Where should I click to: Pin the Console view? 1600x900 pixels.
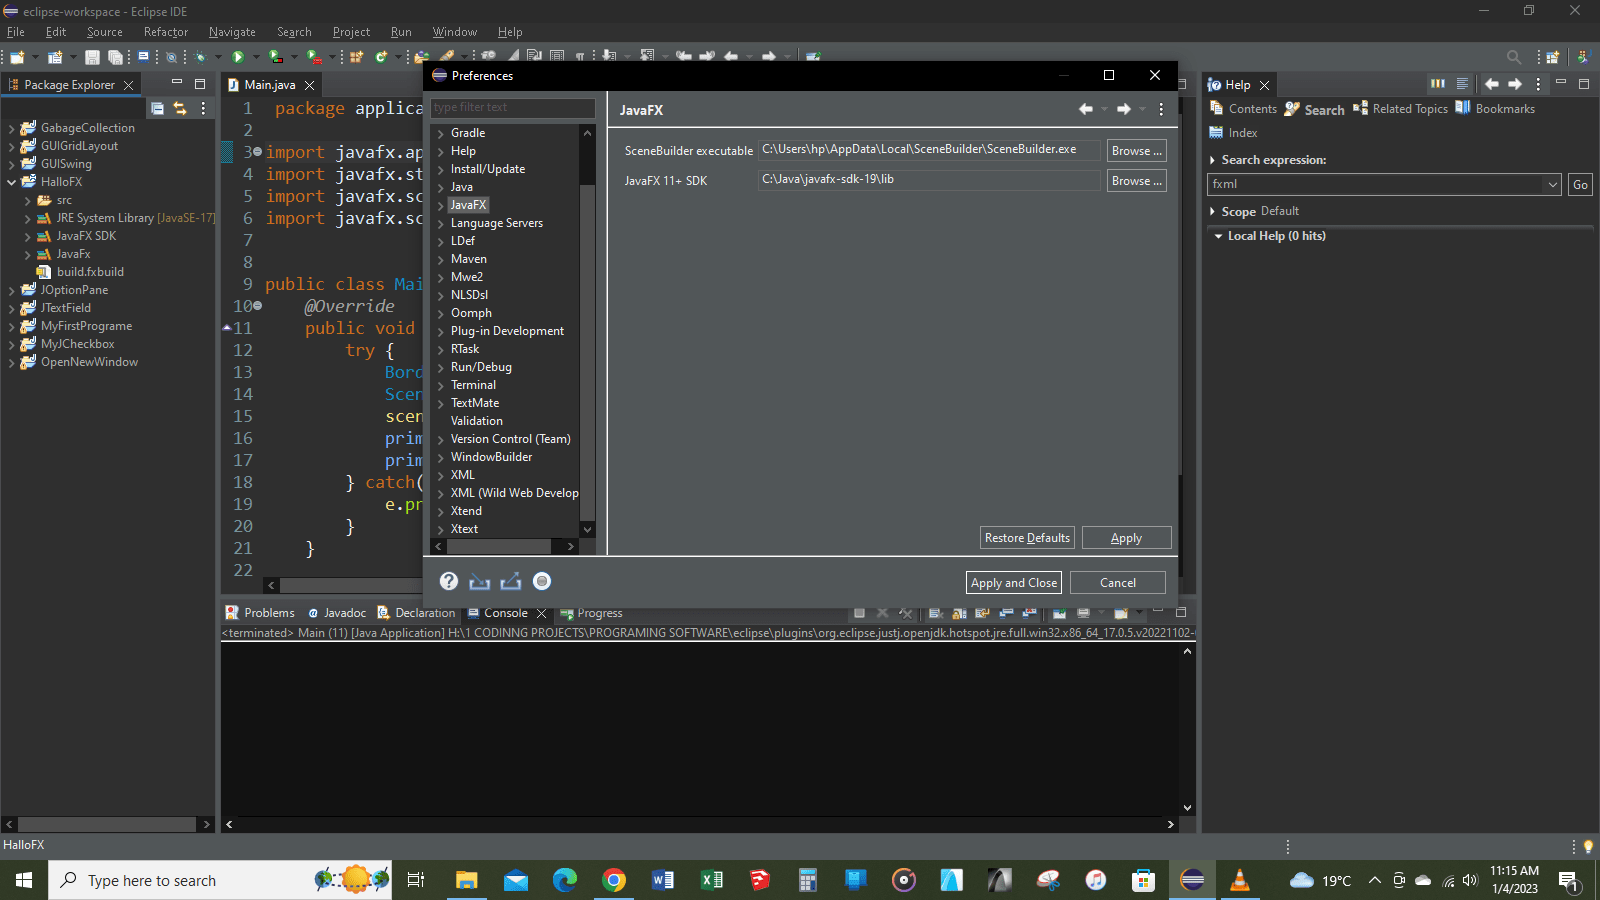1059,614
